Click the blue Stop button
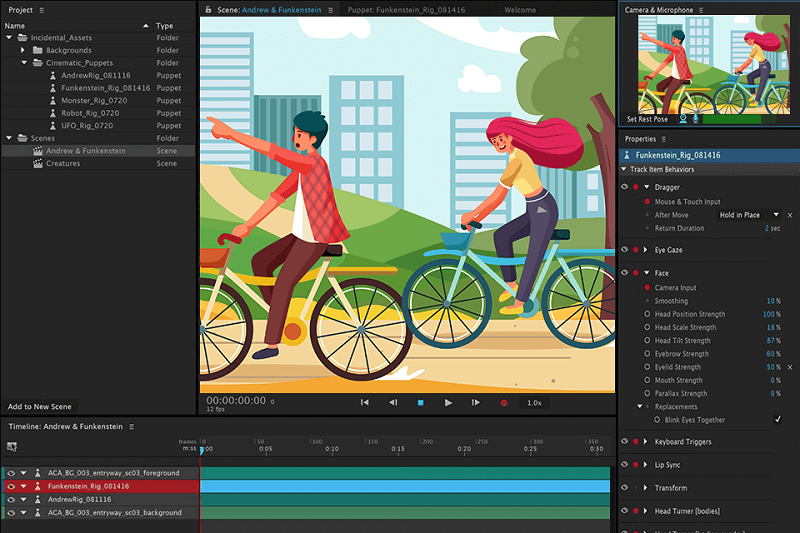Image resolution: width=800 pixels, height=533 pixels. click(x=420, y=403)
